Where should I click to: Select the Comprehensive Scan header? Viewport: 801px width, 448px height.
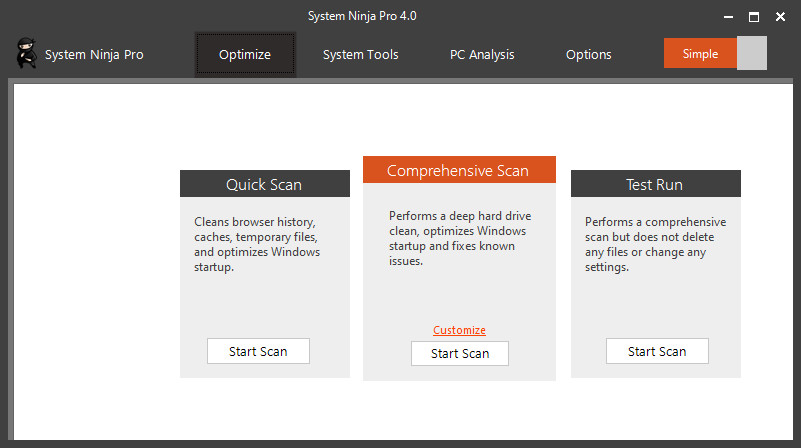point(459,170)
